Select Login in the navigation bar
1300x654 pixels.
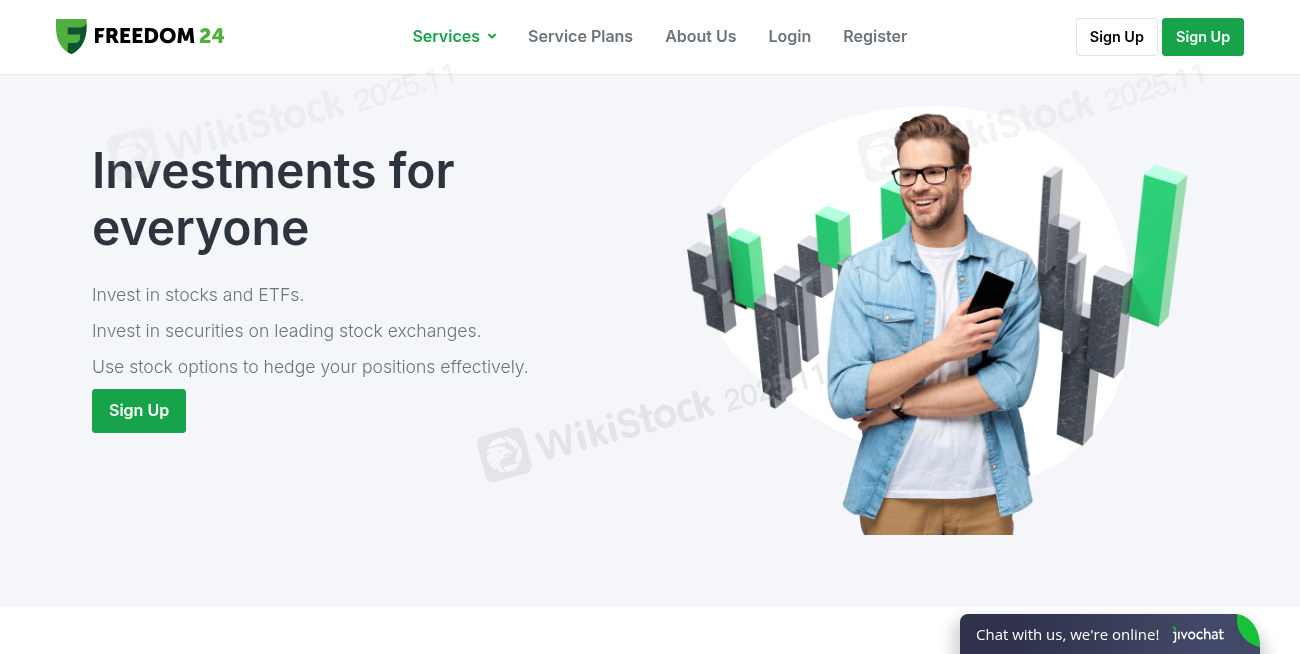789,36
